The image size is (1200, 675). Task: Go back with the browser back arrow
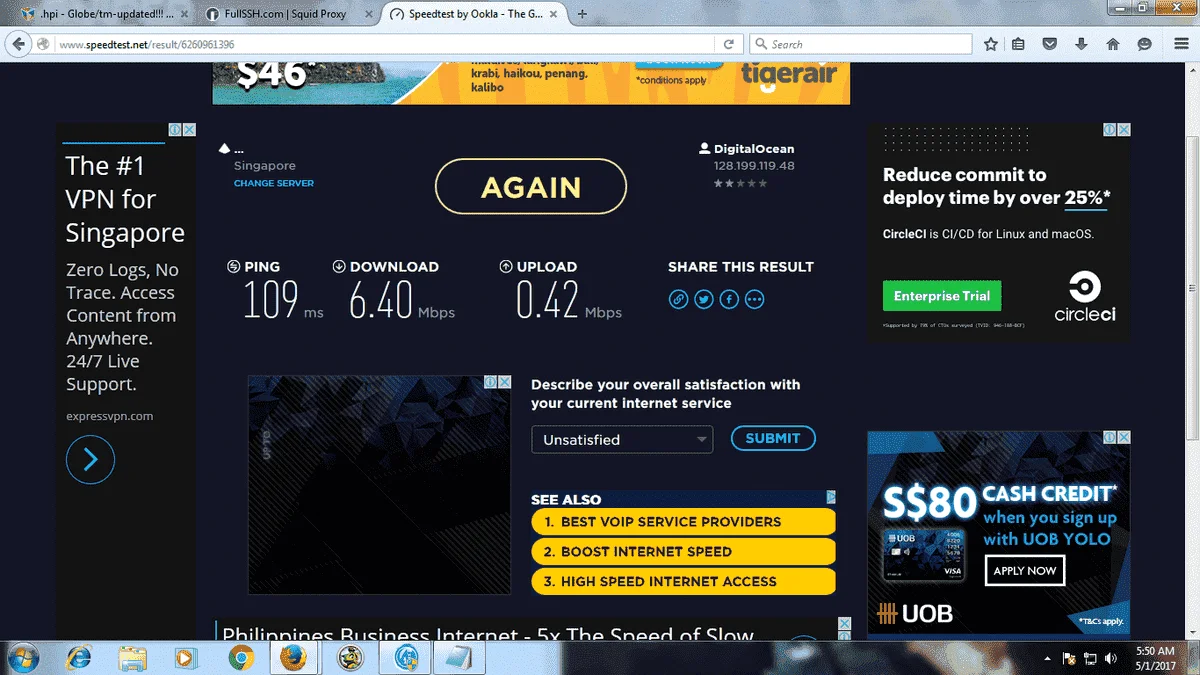(x=19, y=44)
